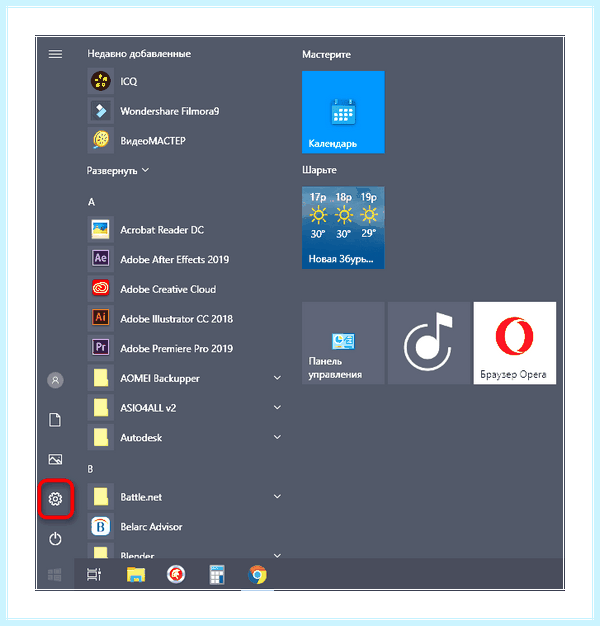
Task: Click Развернуть to expand recent apps
Action: click(118, 171)
